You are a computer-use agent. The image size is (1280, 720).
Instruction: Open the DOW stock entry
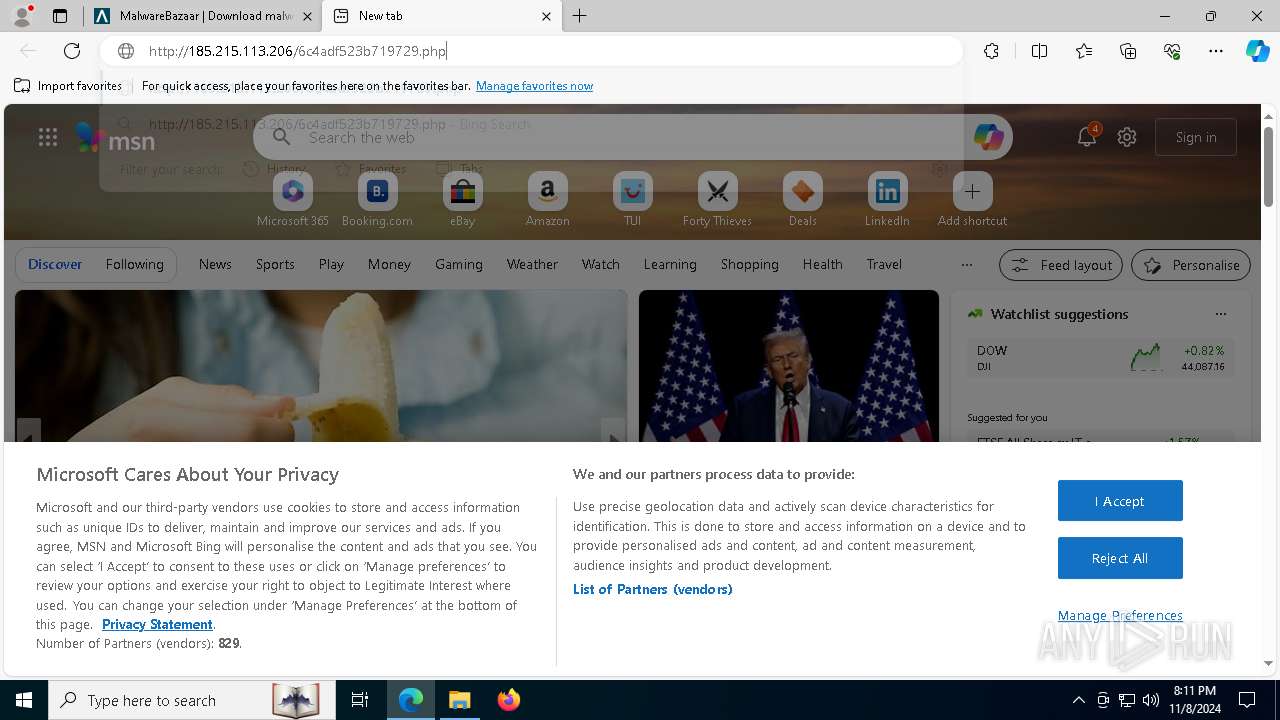(x=1100, y=358)
